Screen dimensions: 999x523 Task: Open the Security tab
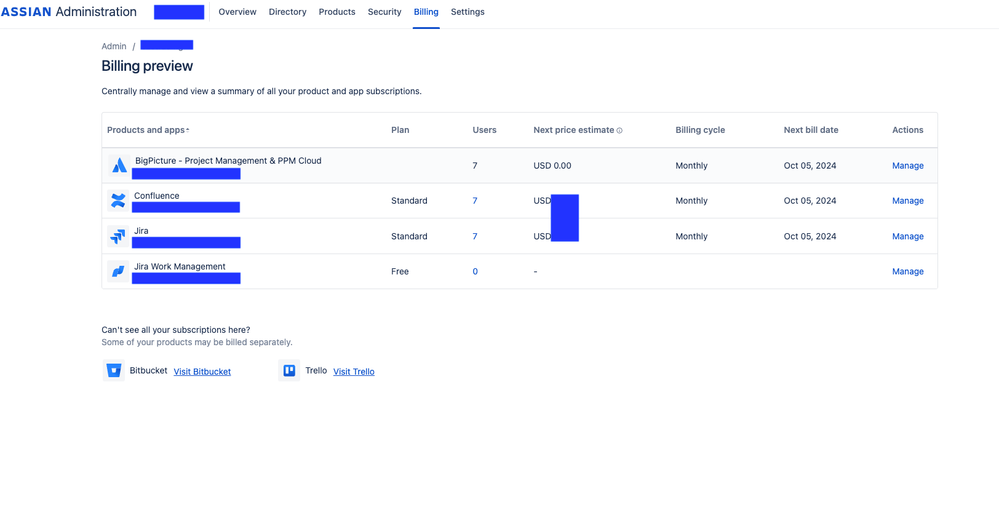[384, 12]
